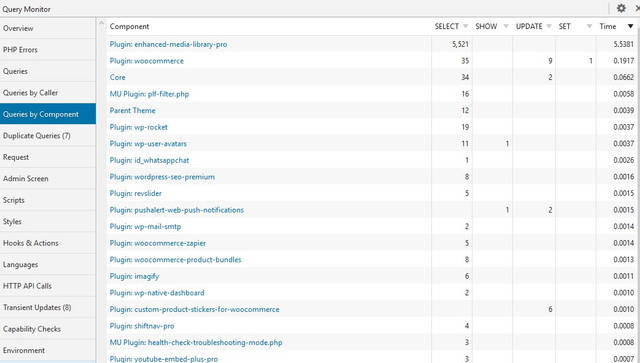This screenshot has height=363, width=640.
Task: Click Plugin: youtube-embed-plus-pro link
Action: pyautogui.click(x=164, y=359)
